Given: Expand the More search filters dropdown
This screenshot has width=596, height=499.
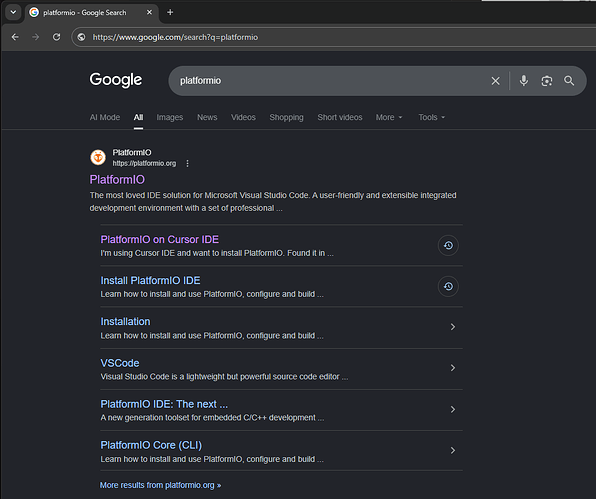Looking at the screenshot, I should [x=389, y=117].
